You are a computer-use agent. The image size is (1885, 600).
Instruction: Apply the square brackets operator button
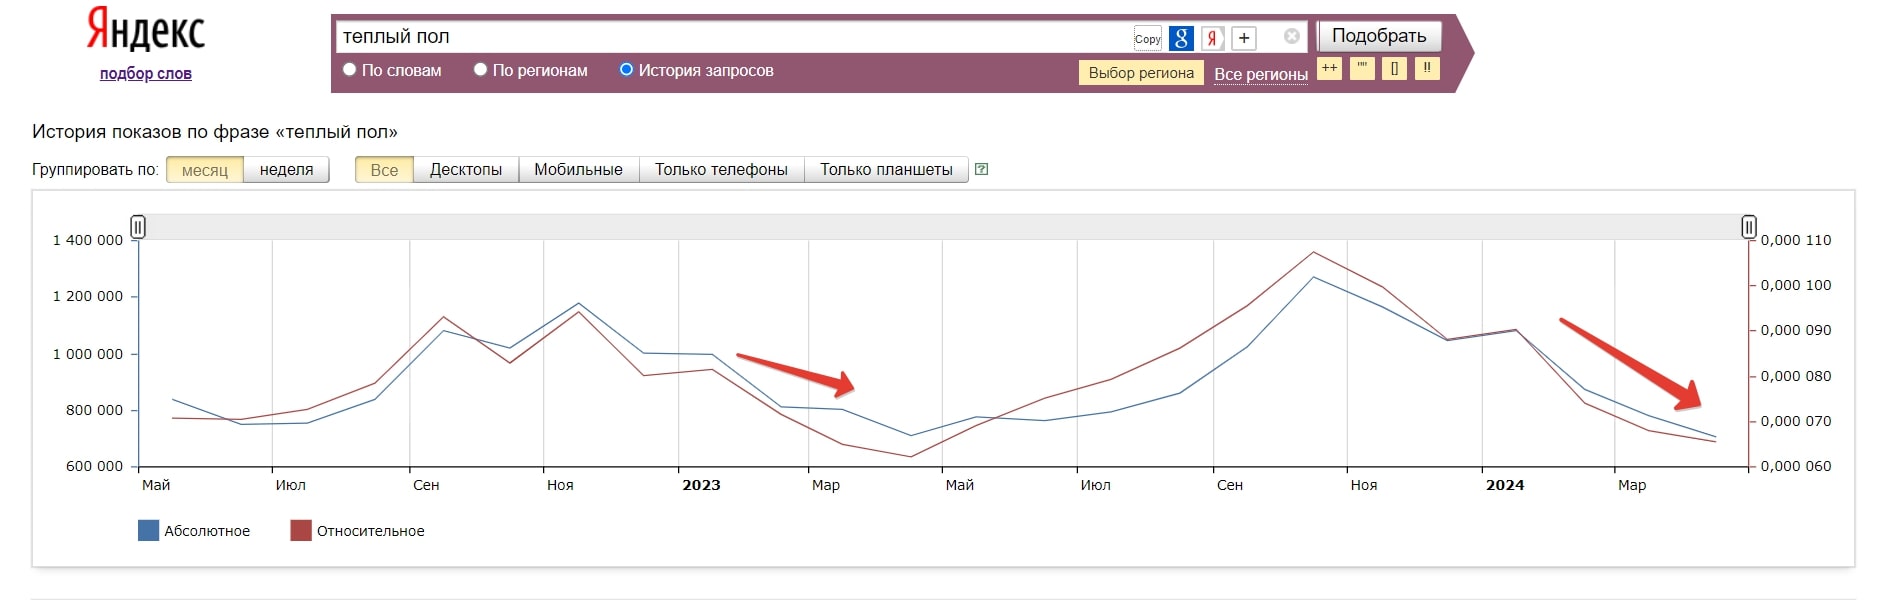1394,68
